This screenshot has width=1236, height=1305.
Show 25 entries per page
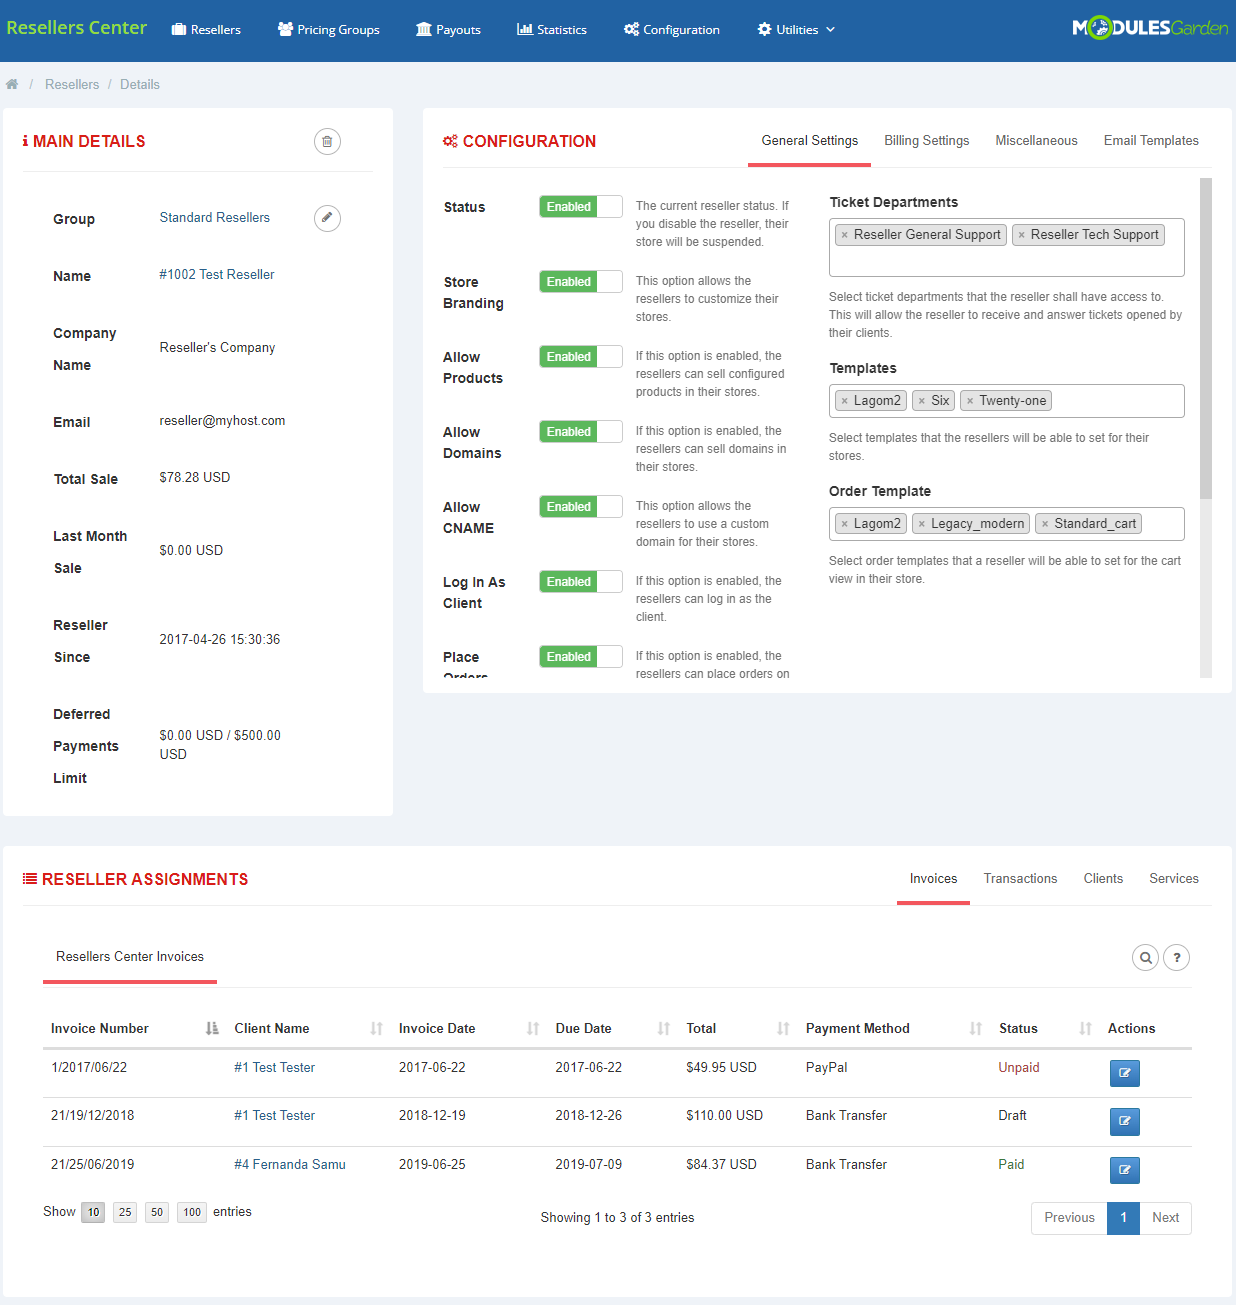(125, 1212)
